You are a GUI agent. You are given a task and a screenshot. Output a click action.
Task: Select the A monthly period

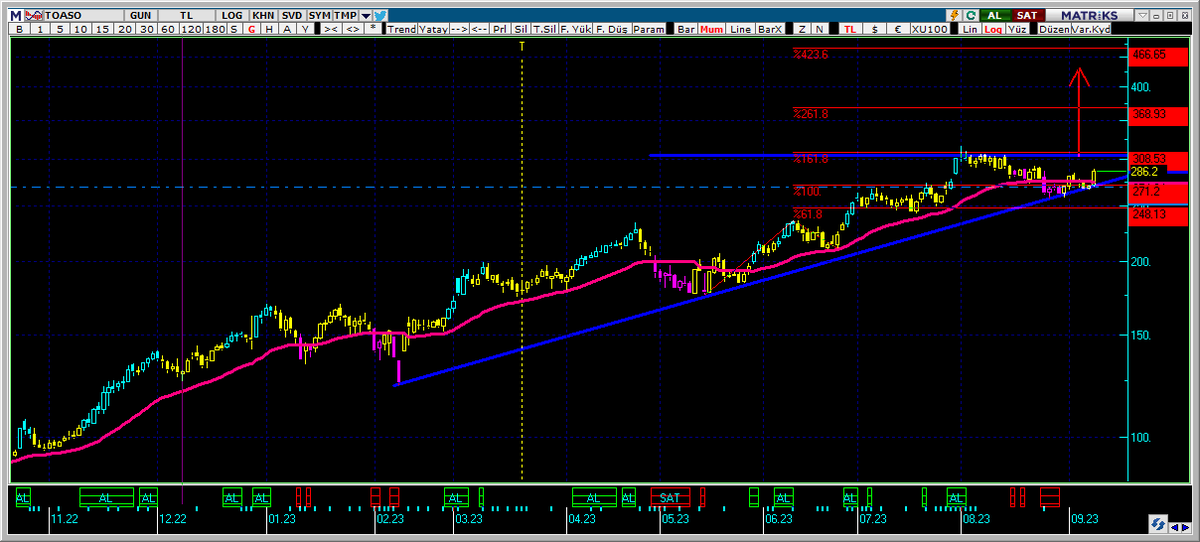pos(287,29)
